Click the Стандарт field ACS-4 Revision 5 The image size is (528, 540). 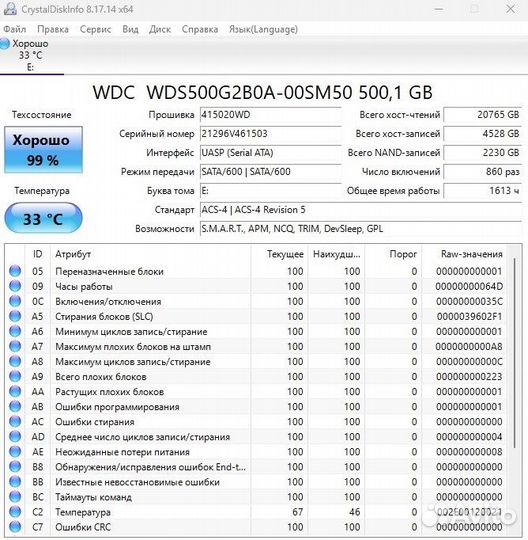pos(361,210)
